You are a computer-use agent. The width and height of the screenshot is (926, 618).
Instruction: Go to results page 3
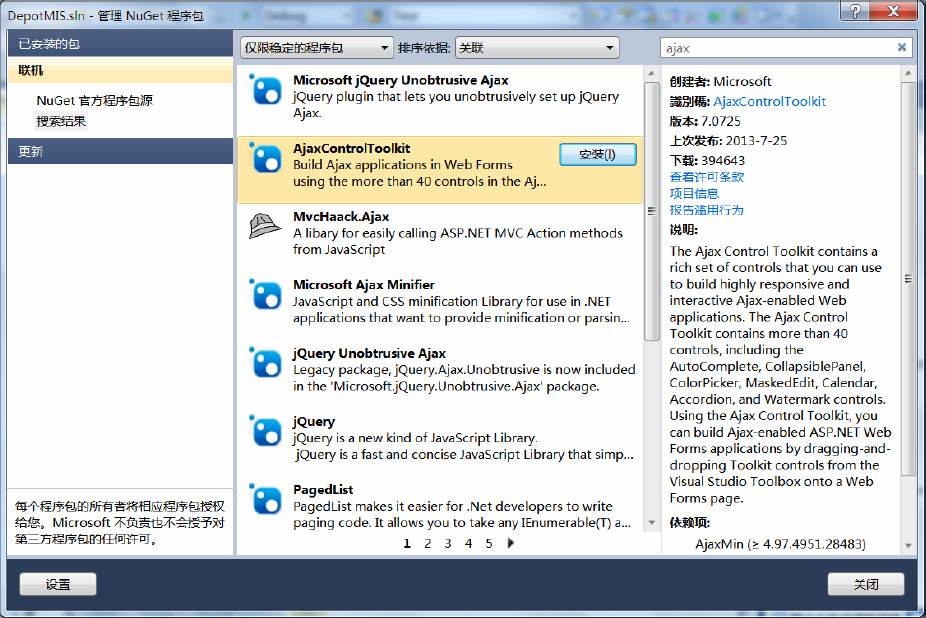tap(448, 543)
